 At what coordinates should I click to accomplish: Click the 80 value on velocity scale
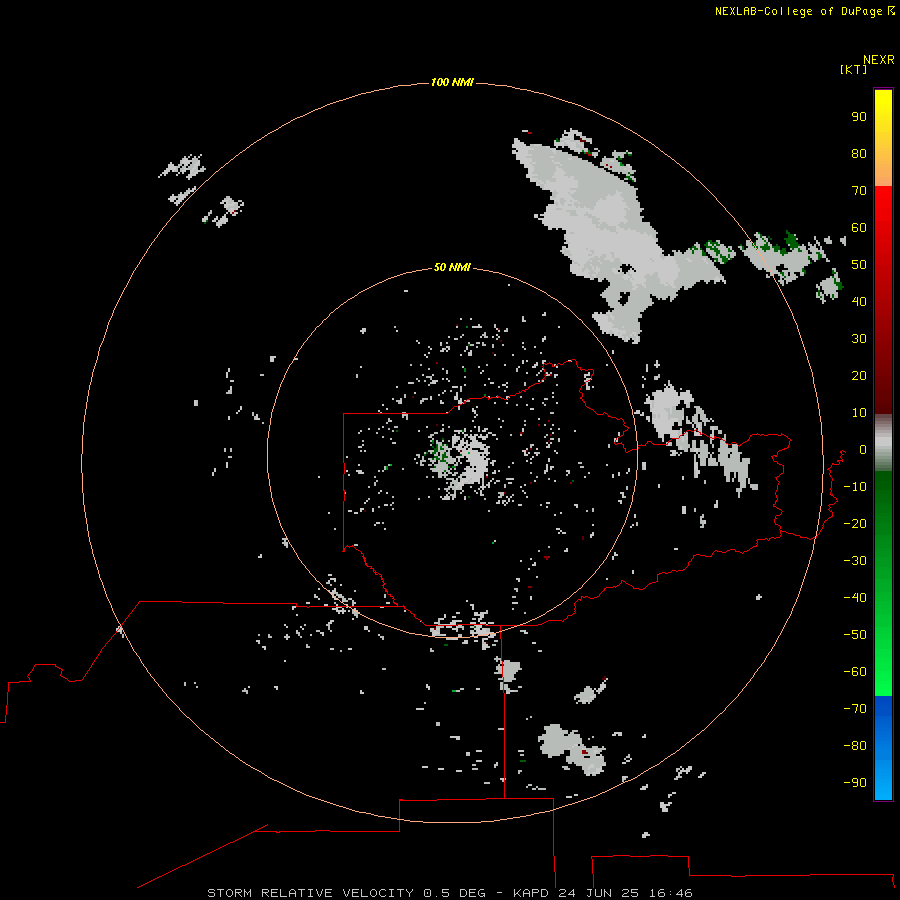click(x=859, y=154)
